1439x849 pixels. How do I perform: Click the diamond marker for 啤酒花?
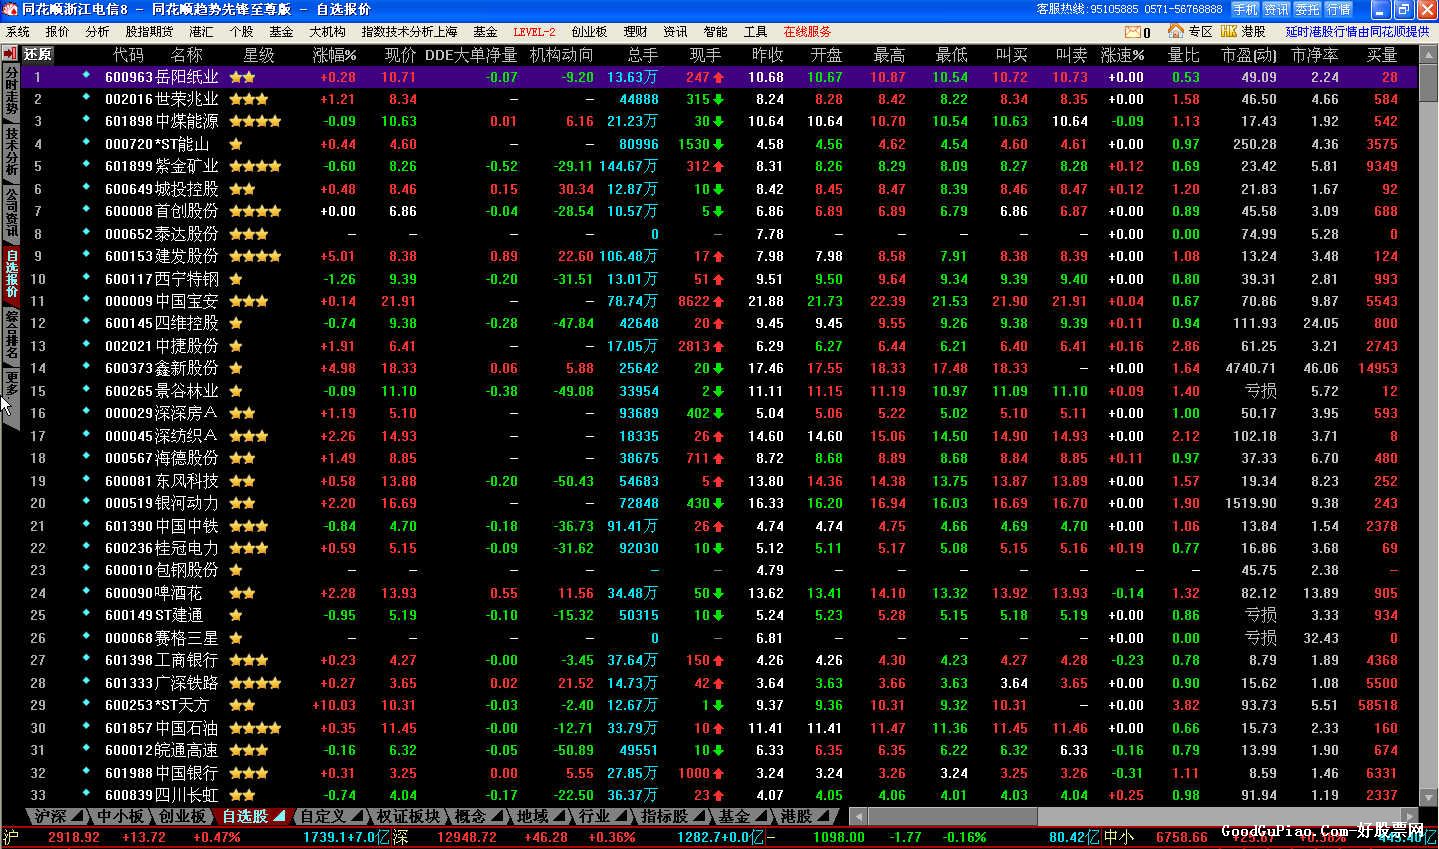tap(87, 592)
